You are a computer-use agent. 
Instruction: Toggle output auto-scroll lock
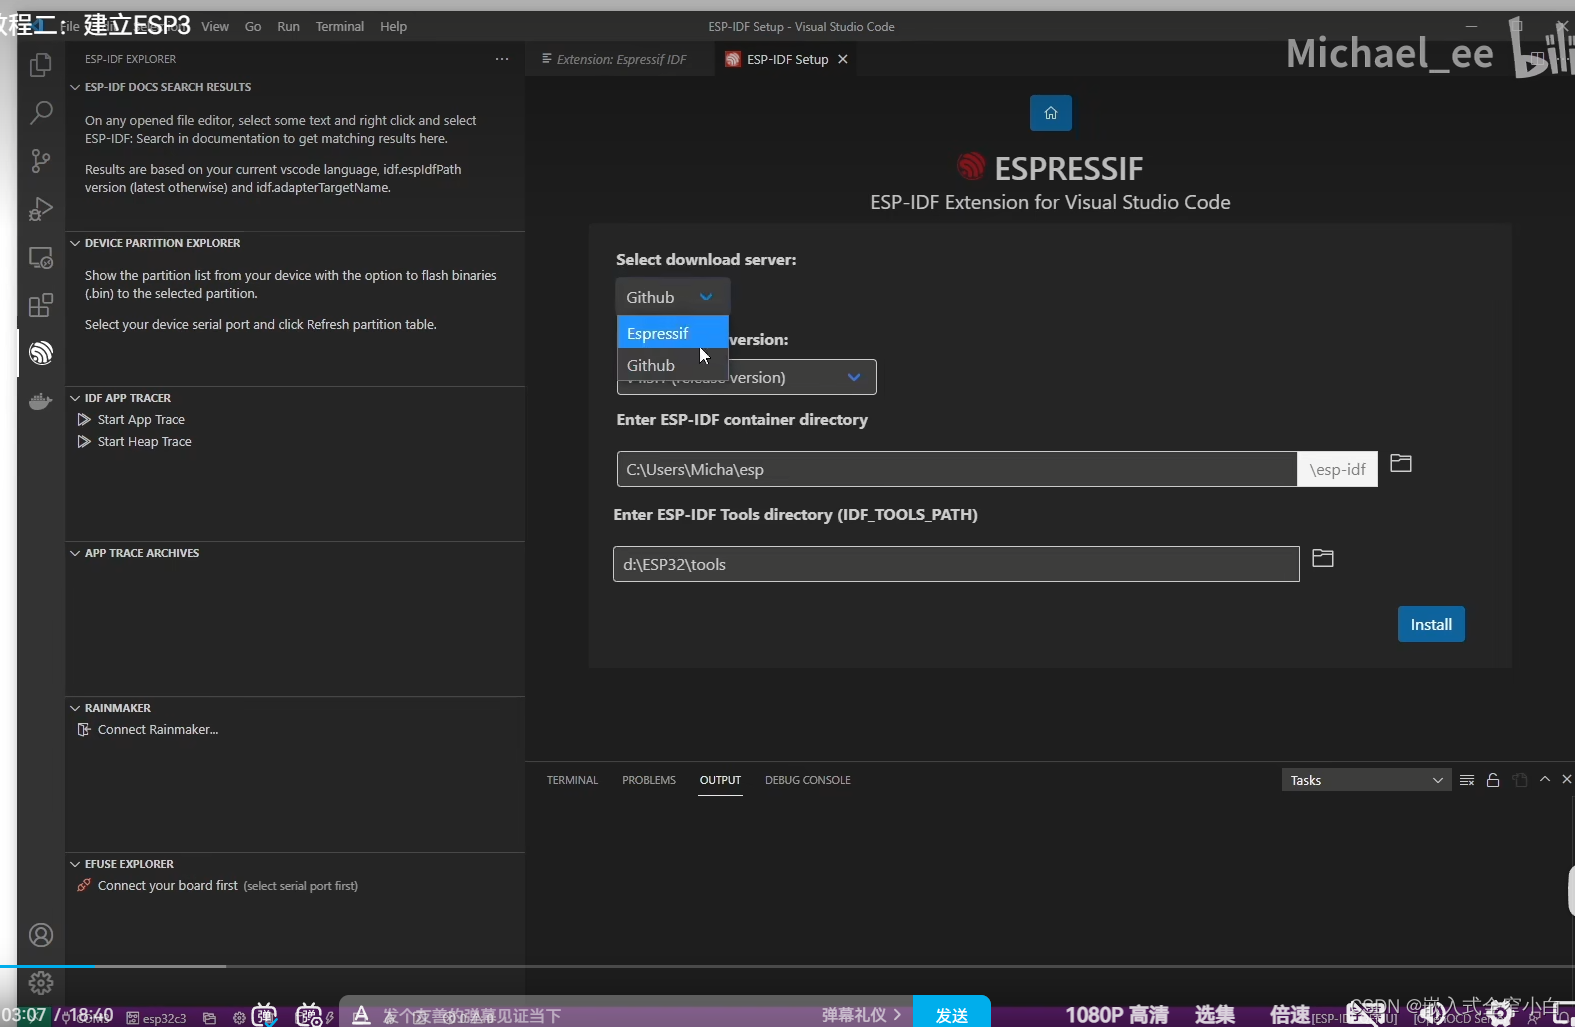point(1493,780)
